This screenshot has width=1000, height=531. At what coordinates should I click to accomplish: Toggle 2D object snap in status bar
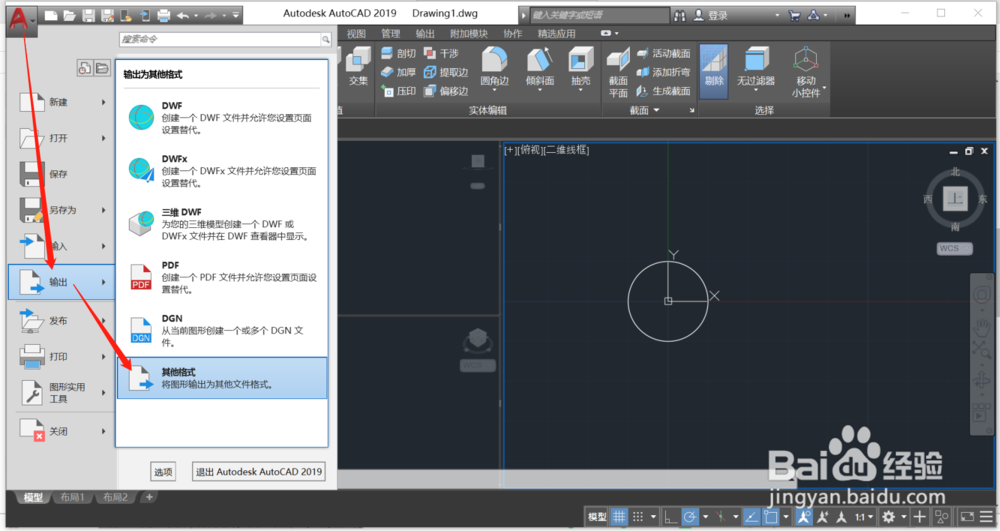pyautogui.click(x=770, y=517)
